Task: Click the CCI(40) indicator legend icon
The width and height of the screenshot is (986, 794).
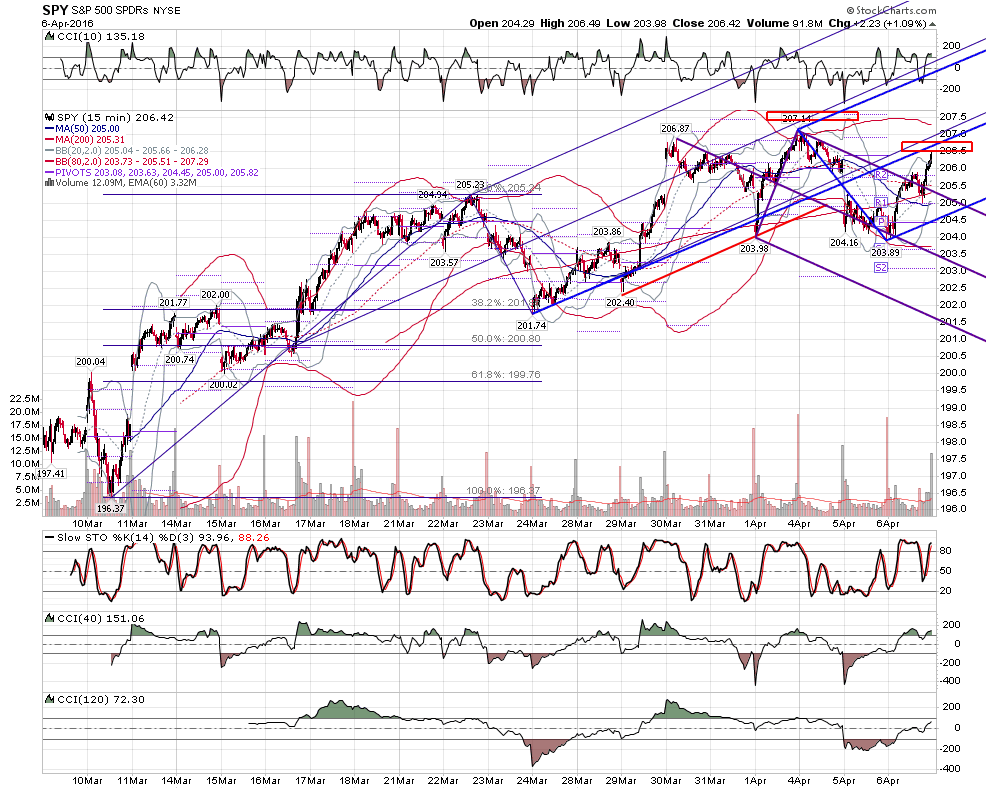Action: pyautogui.click(x=50, y=619)
